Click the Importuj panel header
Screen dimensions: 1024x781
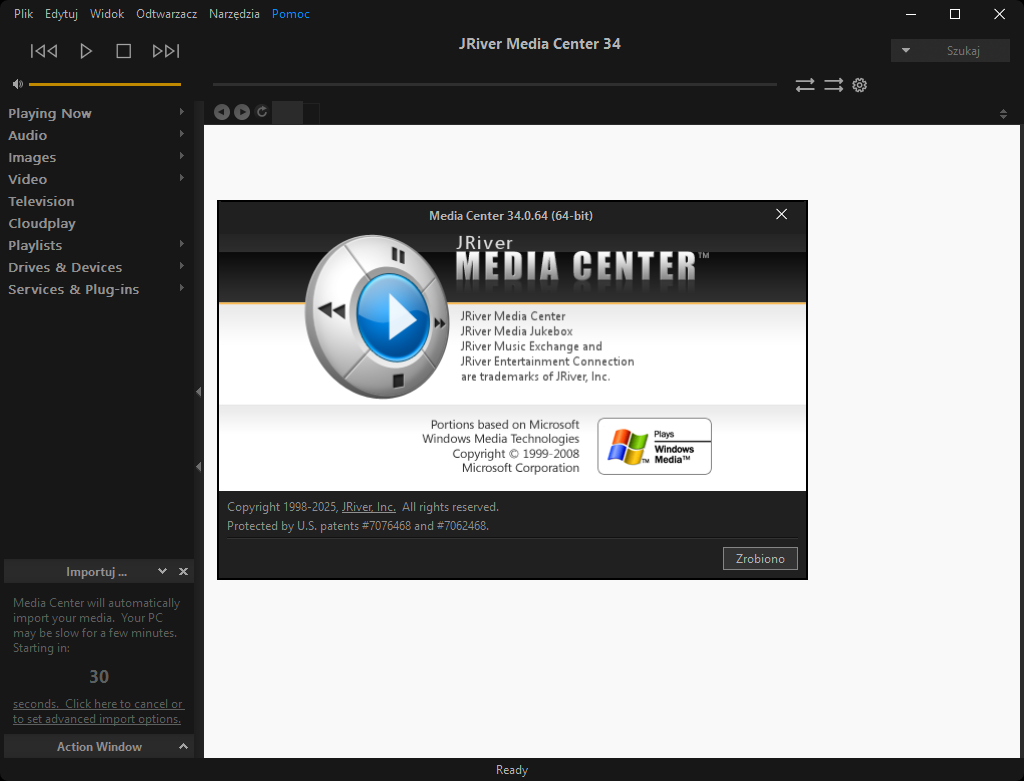click(x=97, y=571)
